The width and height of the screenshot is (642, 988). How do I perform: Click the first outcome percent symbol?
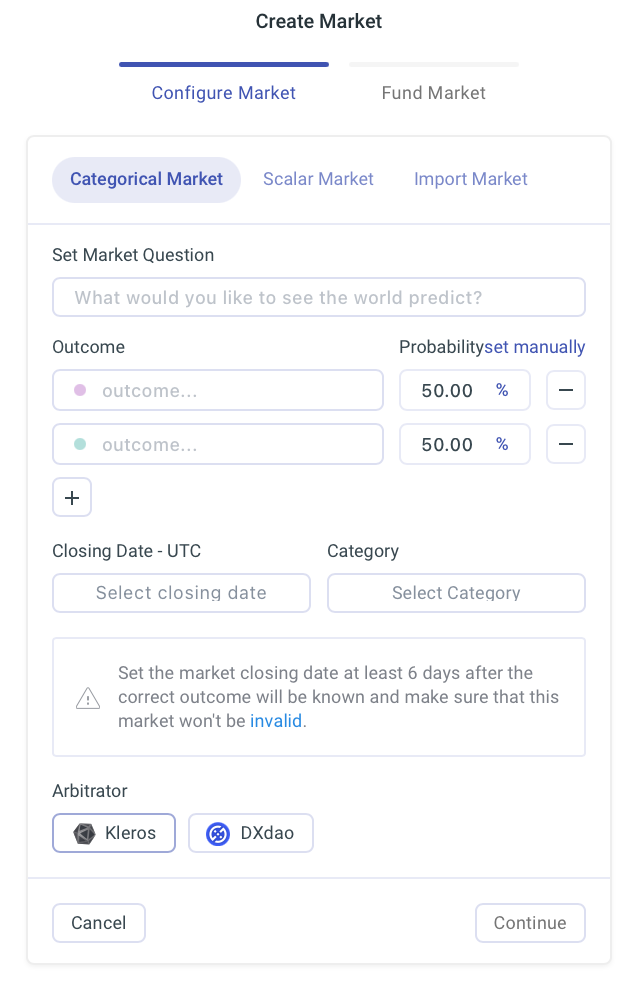(502, 390)
